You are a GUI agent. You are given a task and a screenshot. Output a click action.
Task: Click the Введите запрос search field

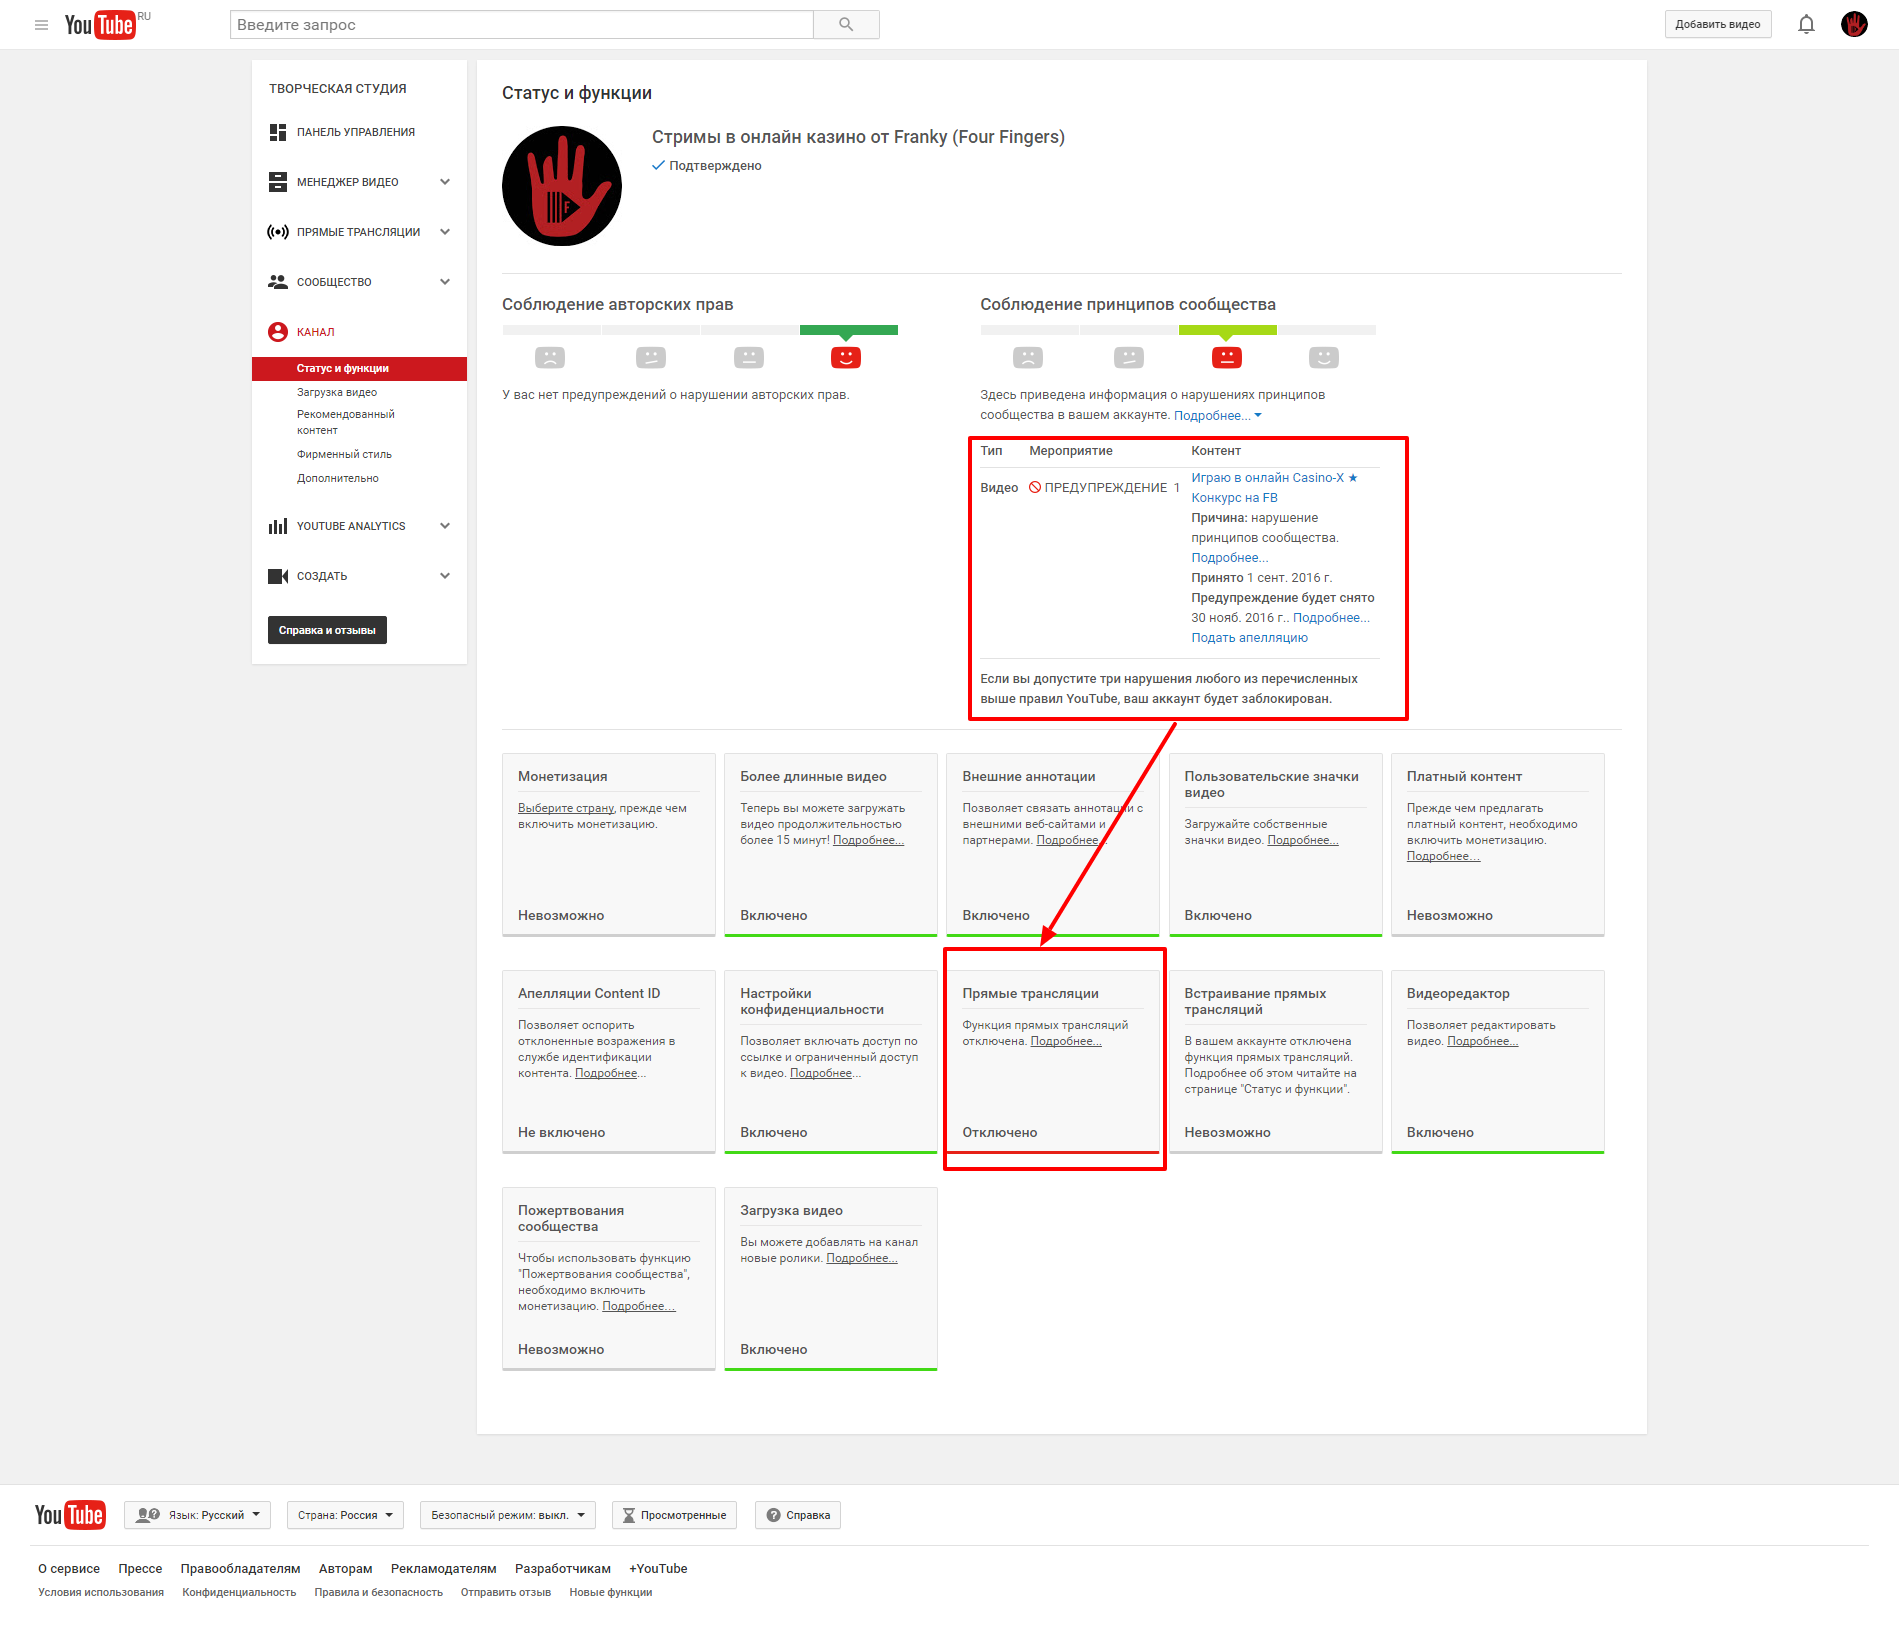(521, 25)
